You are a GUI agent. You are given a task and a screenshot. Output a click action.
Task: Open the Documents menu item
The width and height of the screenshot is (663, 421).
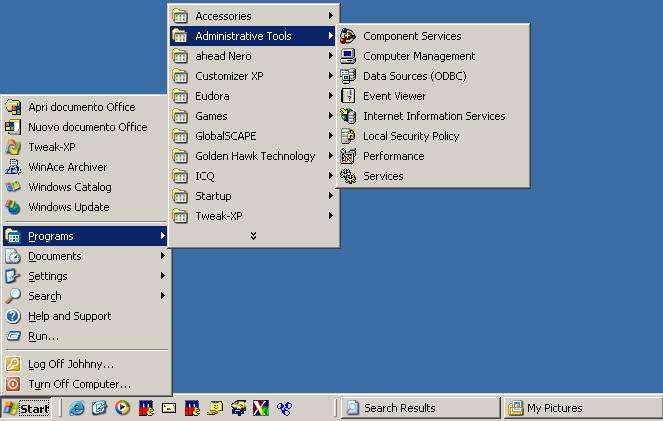pyautogui.click(x=85, y=256)
